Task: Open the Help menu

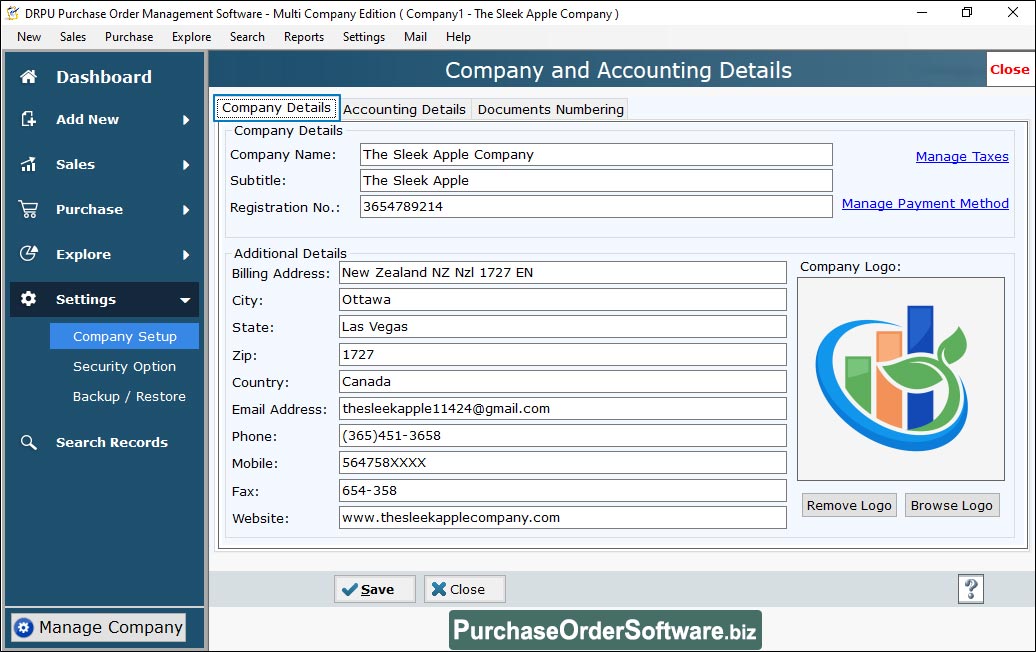Action: coord(458,37)
